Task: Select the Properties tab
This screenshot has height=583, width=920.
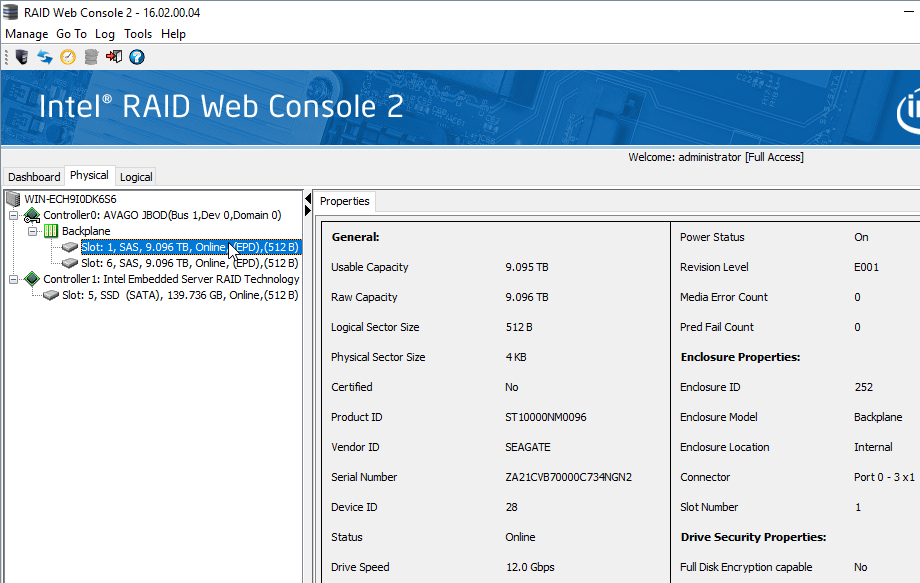Action: [x=344, y=201]
